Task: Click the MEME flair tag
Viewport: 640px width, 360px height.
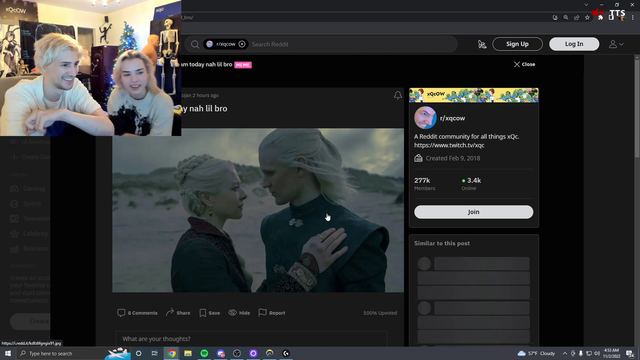Action: tap(243, 65)
